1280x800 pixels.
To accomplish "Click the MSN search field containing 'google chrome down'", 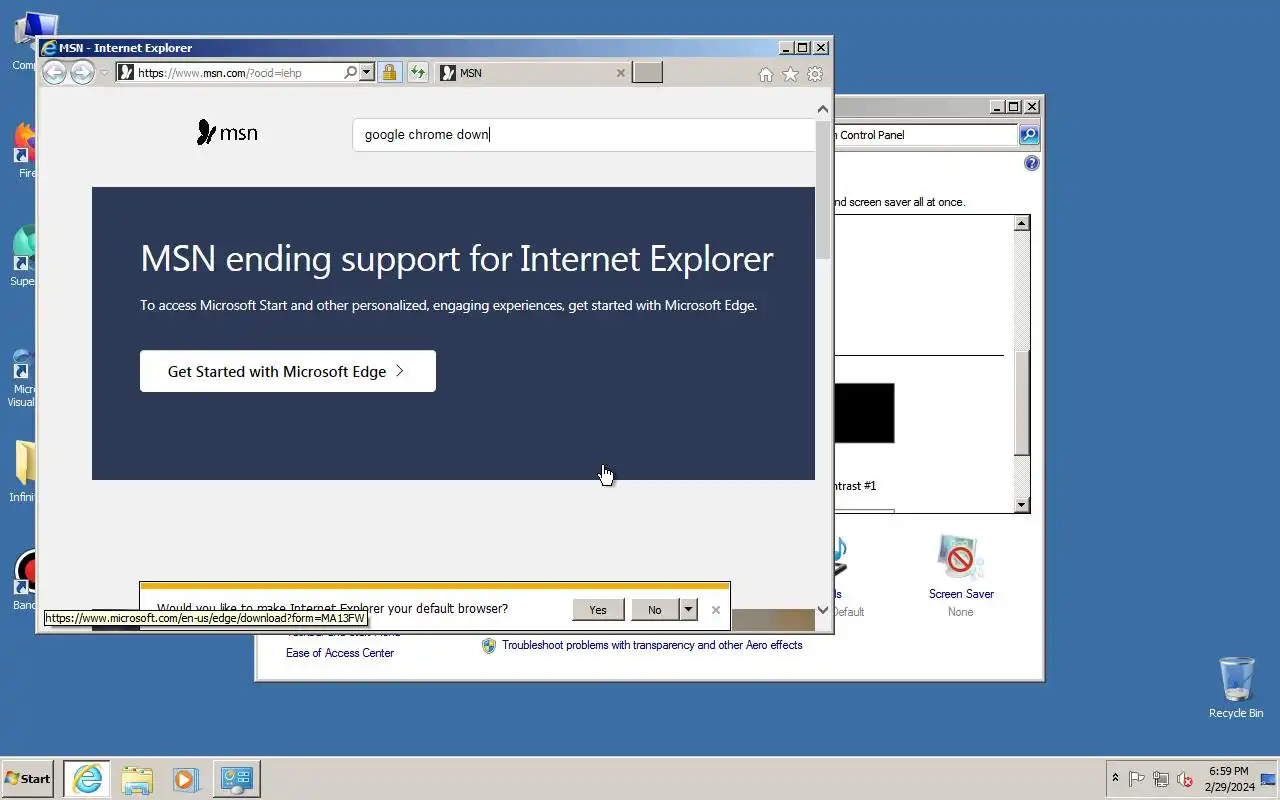I will tap(583, 134).
